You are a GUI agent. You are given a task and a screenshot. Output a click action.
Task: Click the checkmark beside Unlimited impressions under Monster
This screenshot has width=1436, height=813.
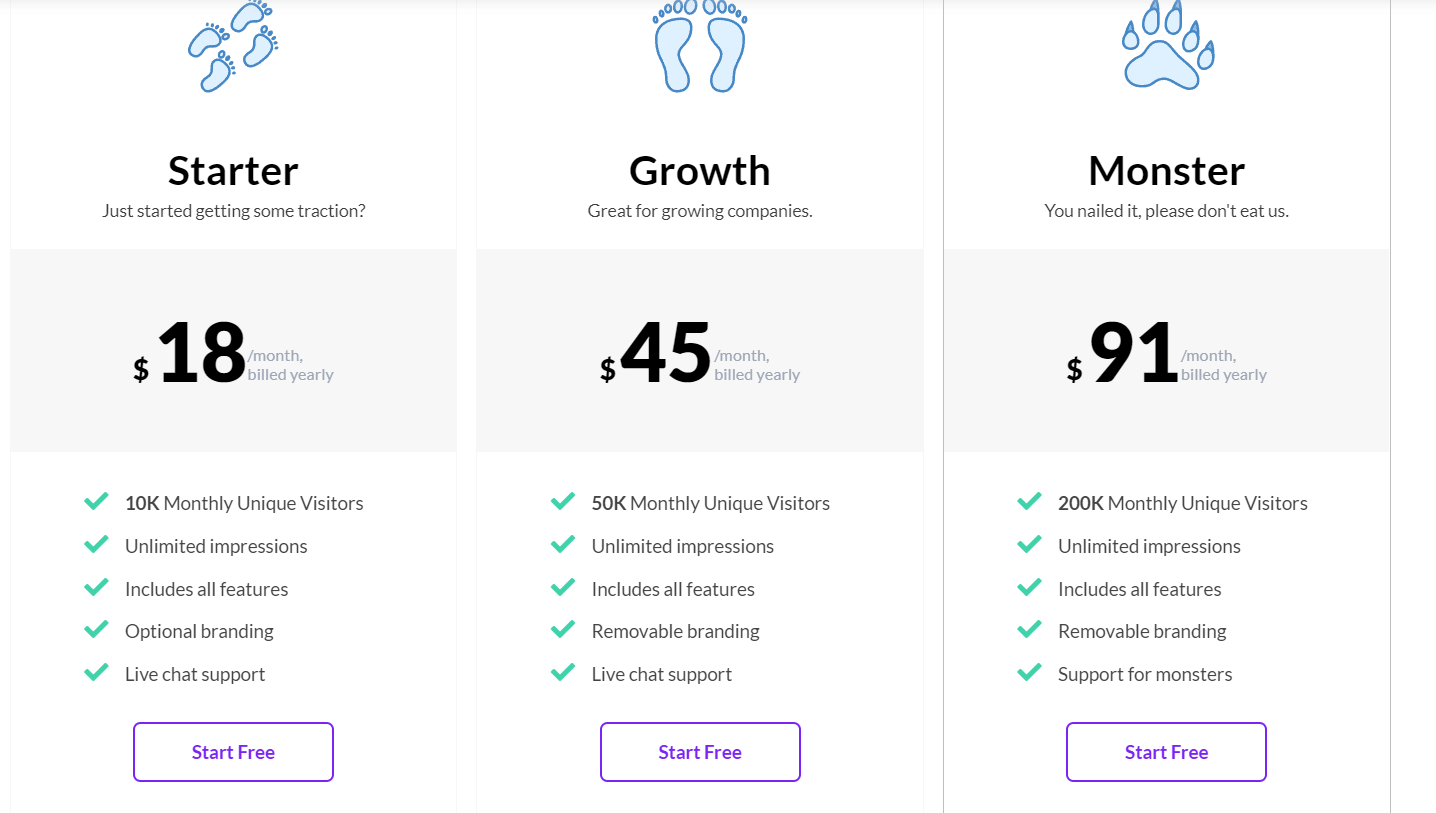point(1029,543)
